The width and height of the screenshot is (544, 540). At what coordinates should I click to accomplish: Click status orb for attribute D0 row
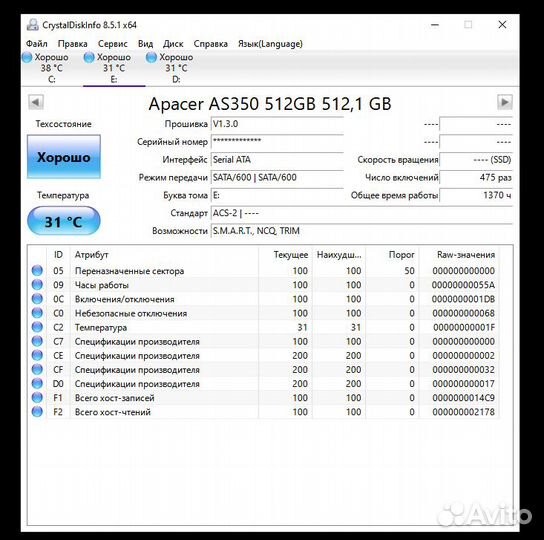[x=37, y=383]
